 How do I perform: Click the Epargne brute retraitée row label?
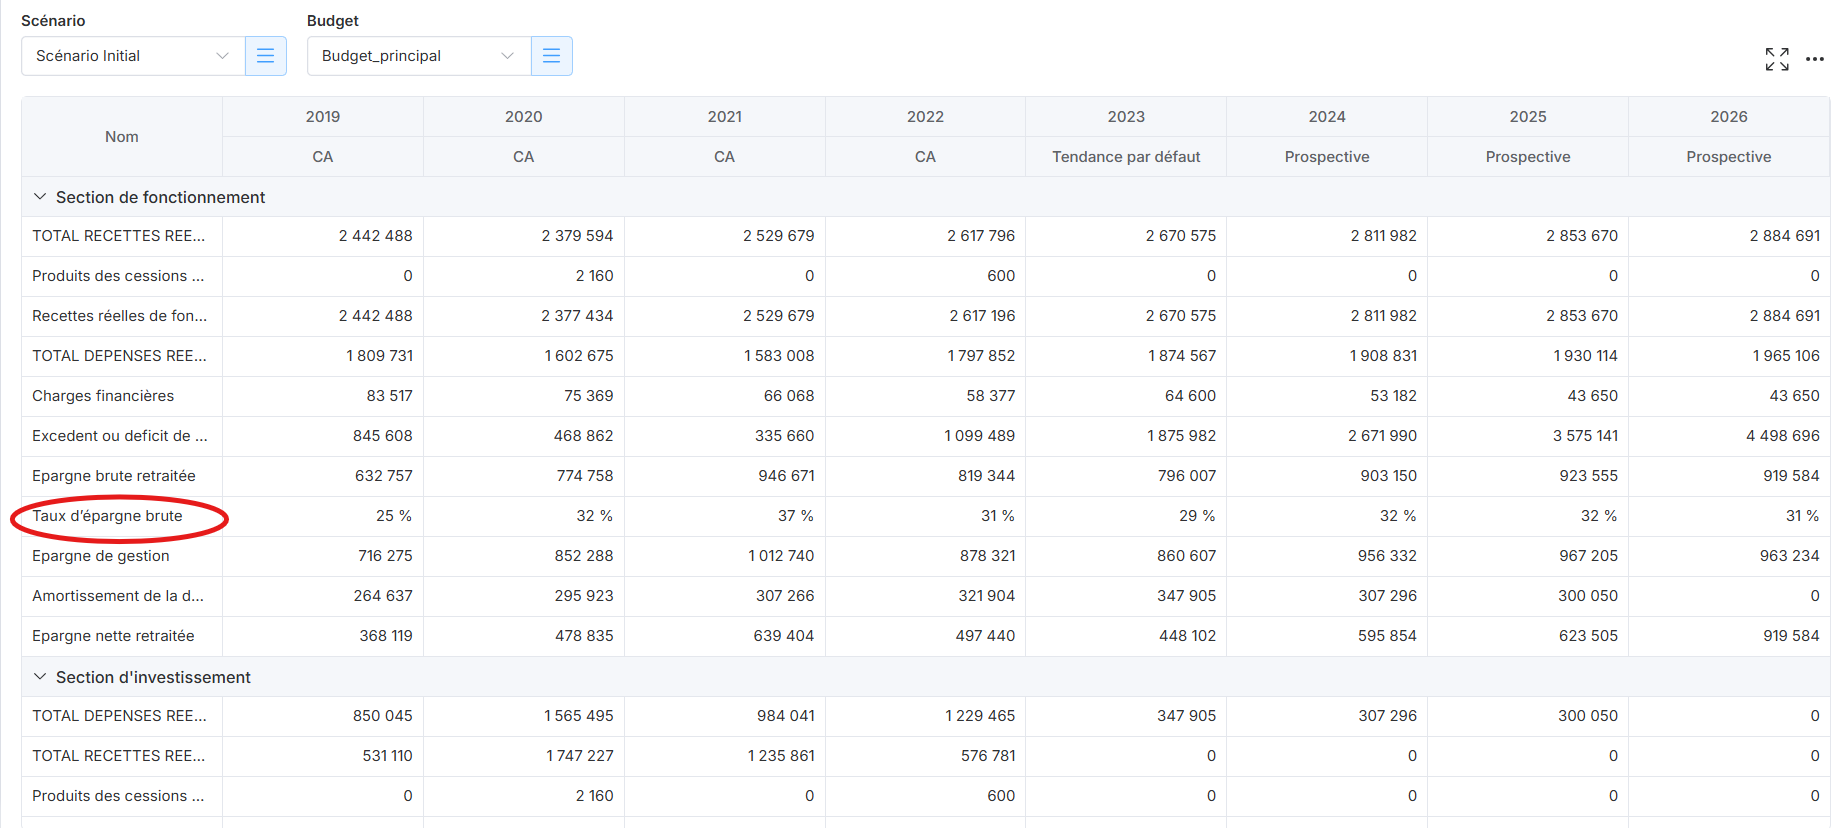pyautogui.click(x=114, y=476)
